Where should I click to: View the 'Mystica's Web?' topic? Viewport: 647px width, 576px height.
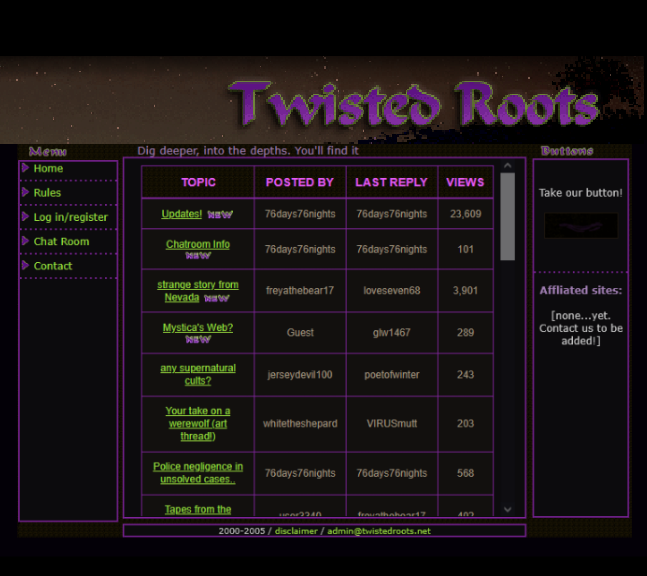[197, 328]
